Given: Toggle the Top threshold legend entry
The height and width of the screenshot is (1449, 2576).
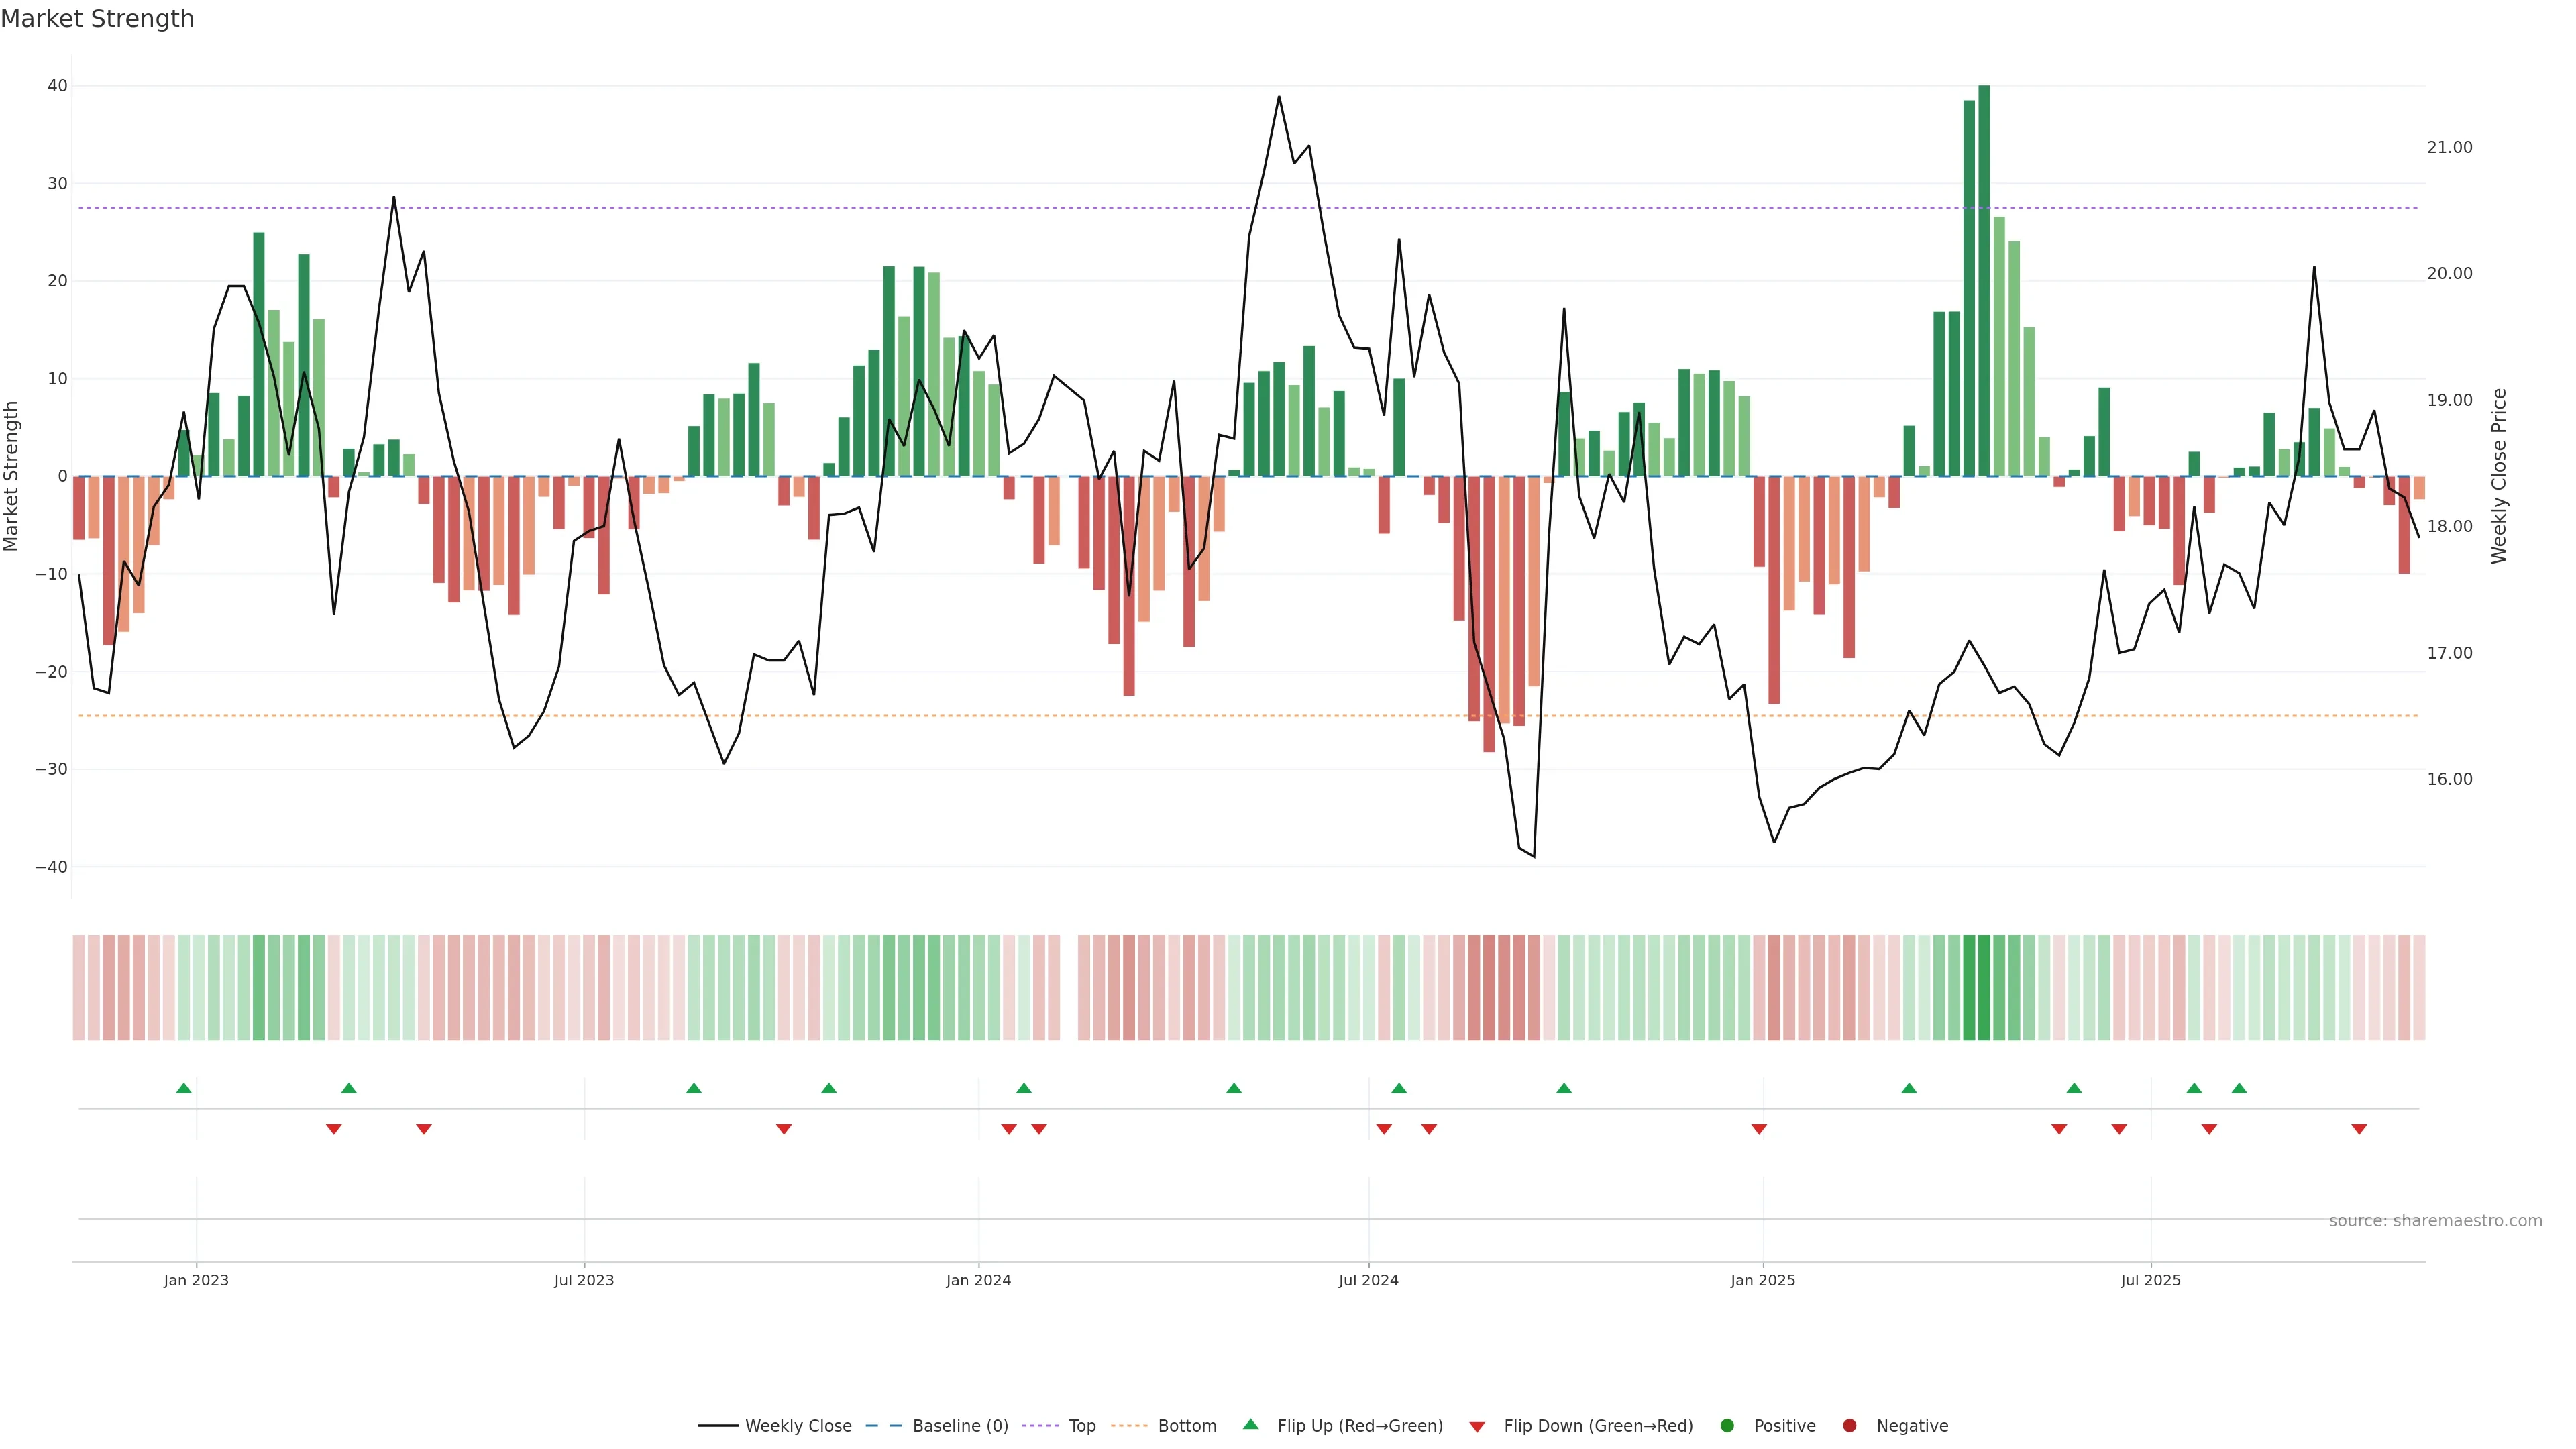Looking at the screenshot, I should click(1081, 1426).
